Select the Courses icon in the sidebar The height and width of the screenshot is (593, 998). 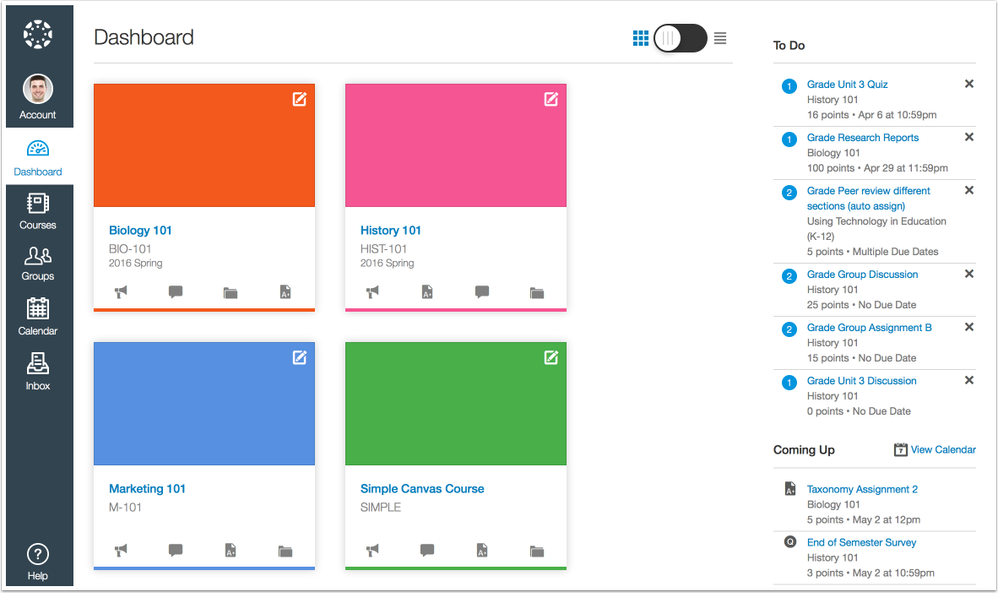click(x=38, y=212)
